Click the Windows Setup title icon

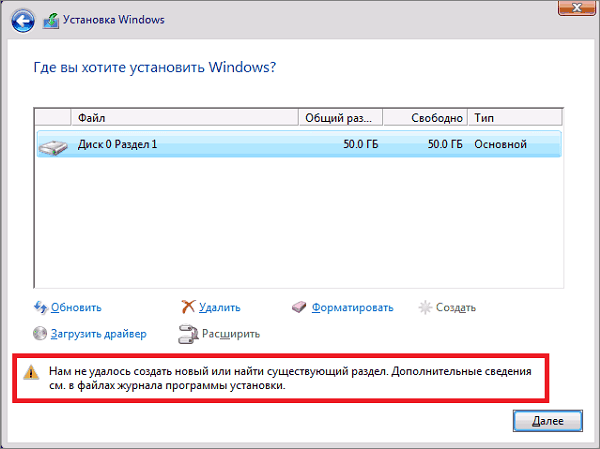point(51,21)
